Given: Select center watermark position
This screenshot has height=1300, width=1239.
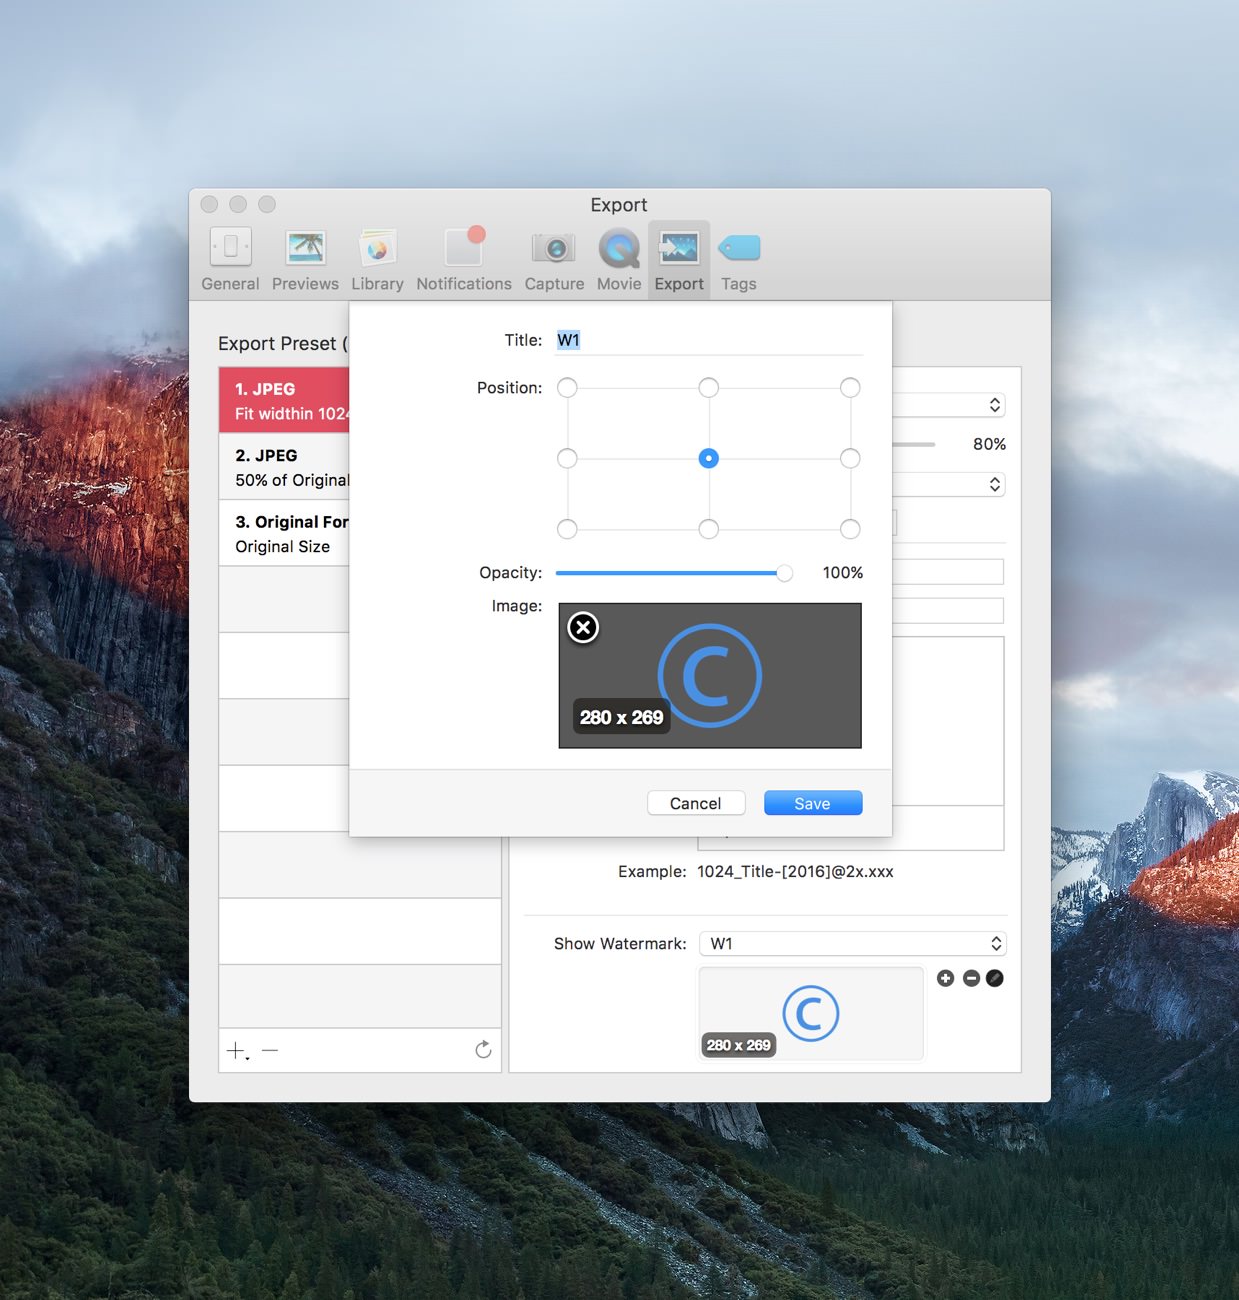Looking at the screenshot, I should pyautogui.click(x=708, y=458).
